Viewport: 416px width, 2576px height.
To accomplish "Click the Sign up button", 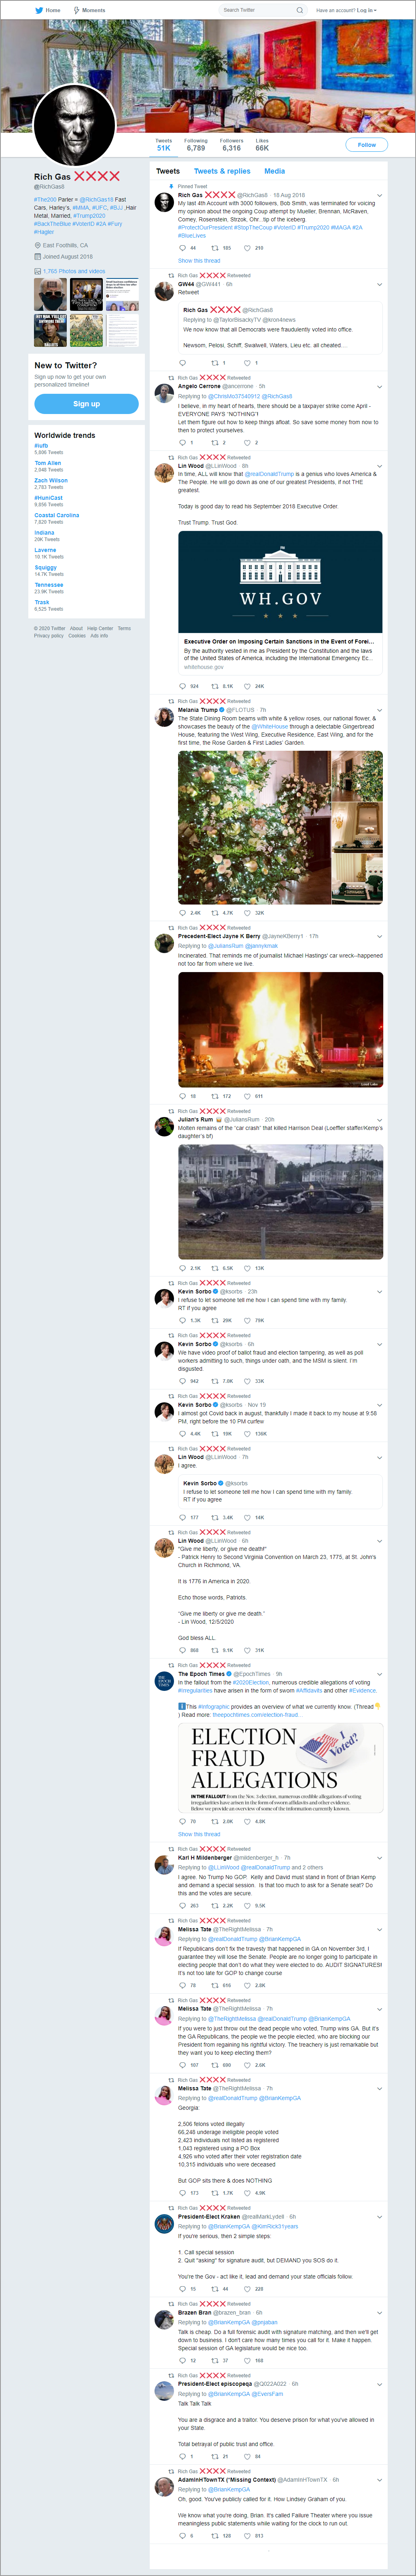I will (x=86, y=404).
